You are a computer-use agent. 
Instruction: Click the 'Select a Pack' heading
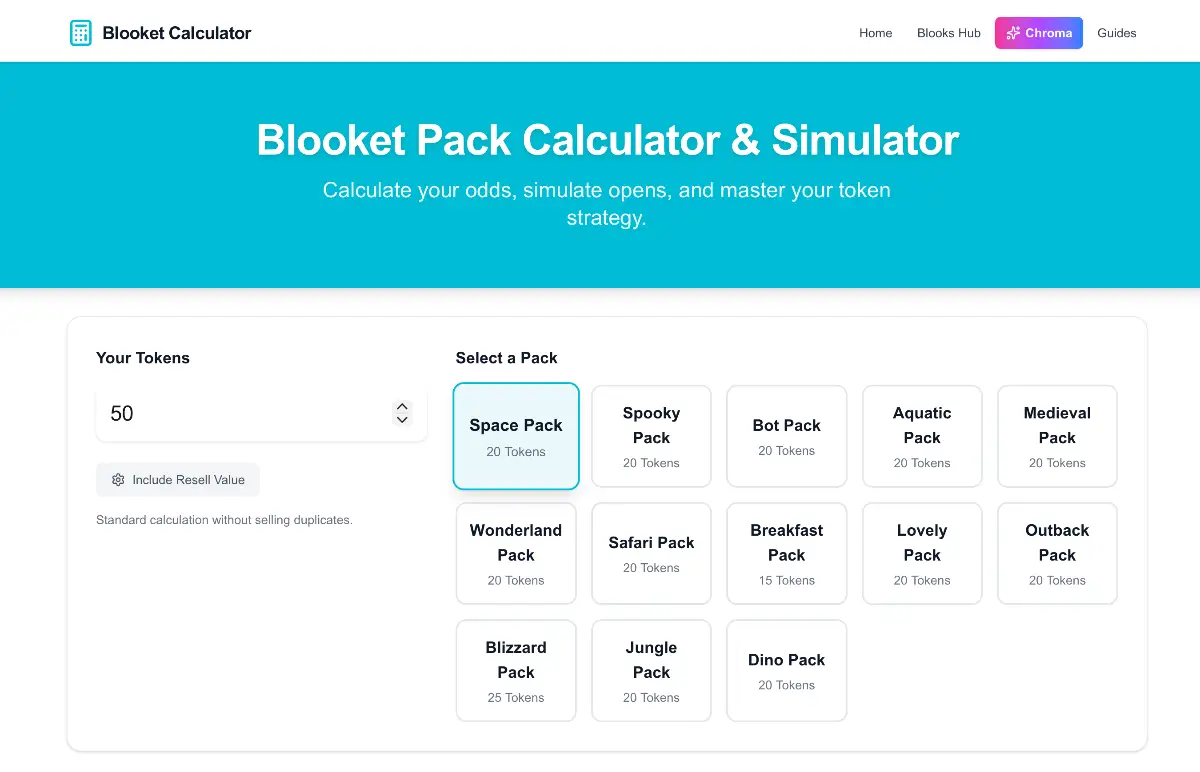tap(507, 358)
